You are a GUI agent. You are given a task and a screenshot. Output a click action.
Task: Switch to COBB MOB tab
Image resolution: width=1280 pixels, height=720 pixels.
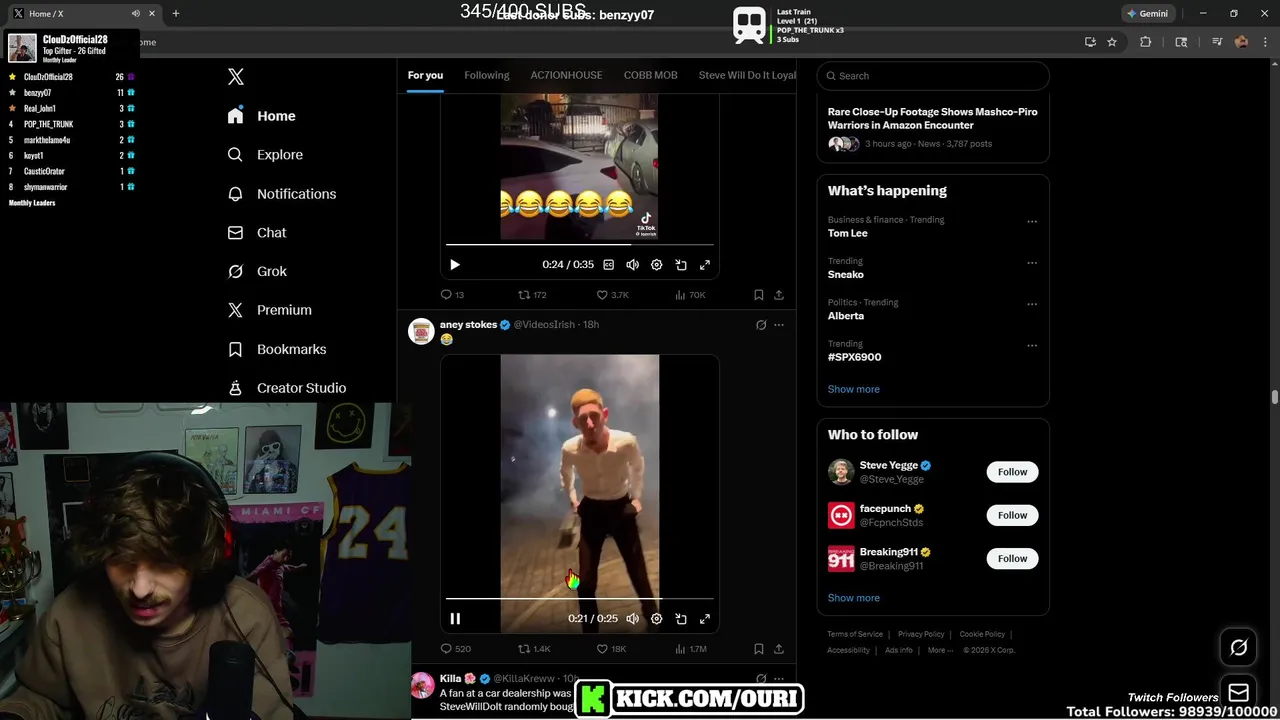650,75
